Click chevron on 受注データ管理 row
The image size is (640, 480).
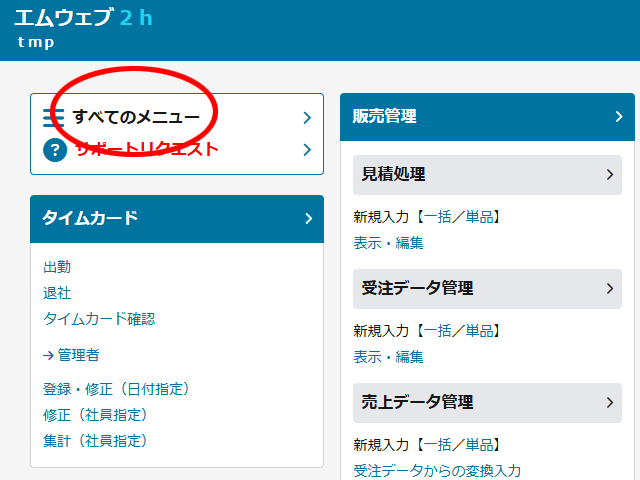(x=610, y=289)
